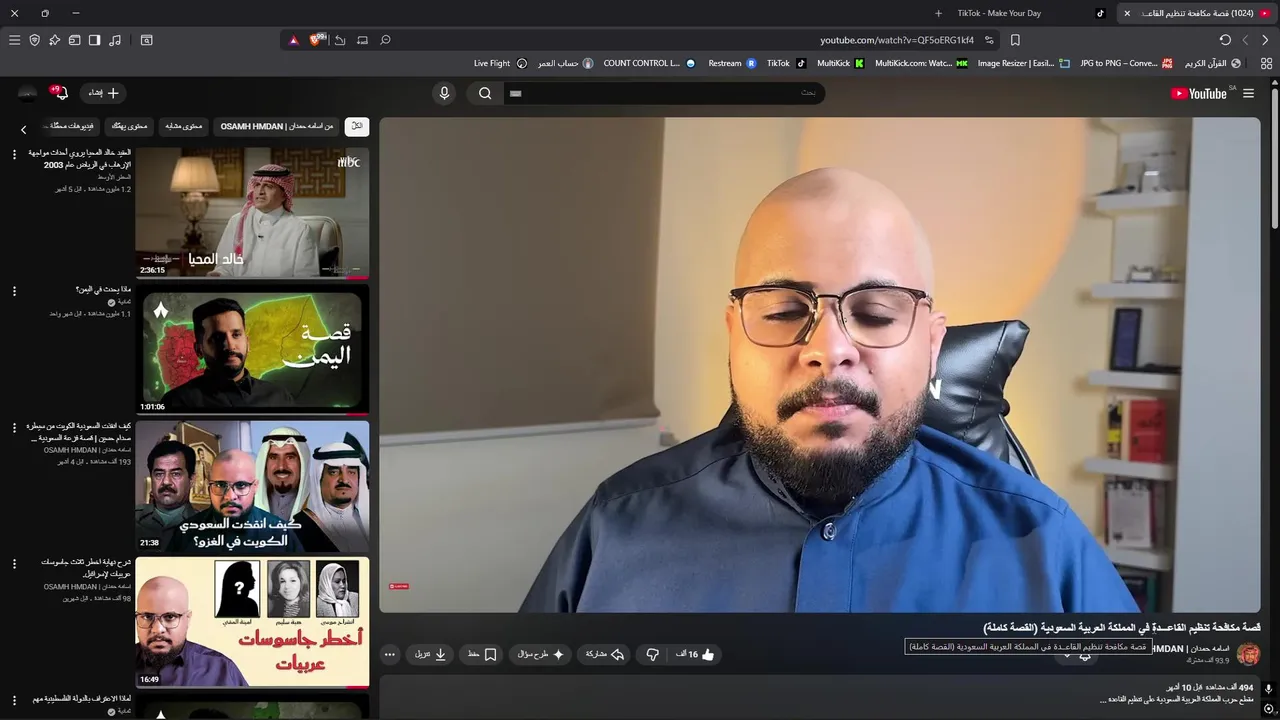Image resolution: width=1280 pixels, height=720 pixels.
Task: Open the خالد المحيا video thumbnail
Action: coord(252,213)
